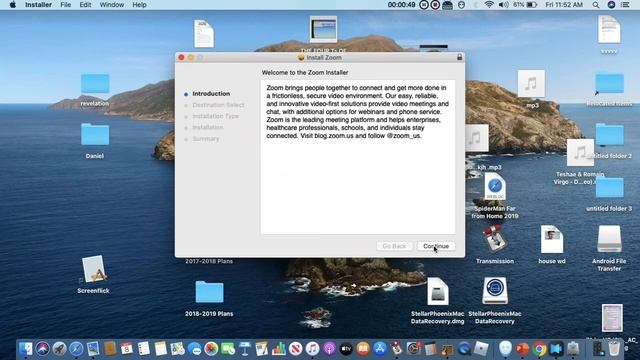Select the mp3 audio file icon
Image resolution: width=640 pixels, height=360 pixels.
[x=531, y=84]
